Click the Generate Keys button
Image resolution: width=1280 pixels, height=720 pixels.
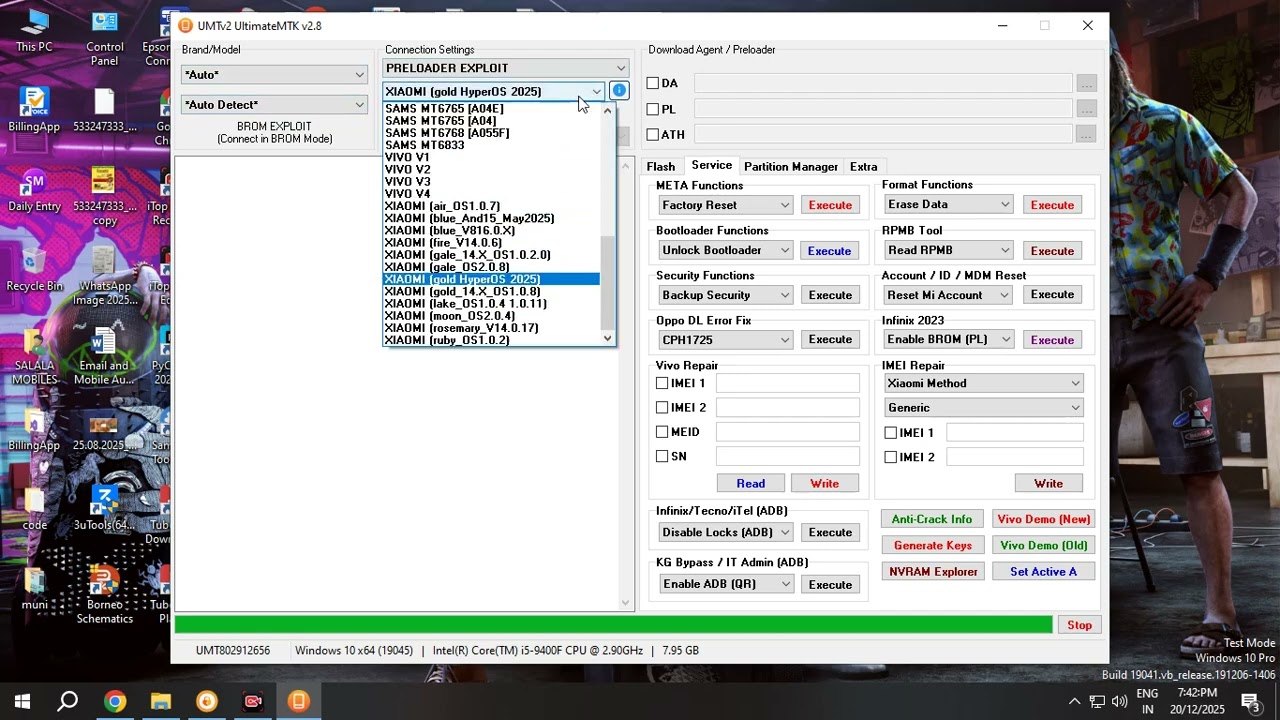tap(932, 545)
